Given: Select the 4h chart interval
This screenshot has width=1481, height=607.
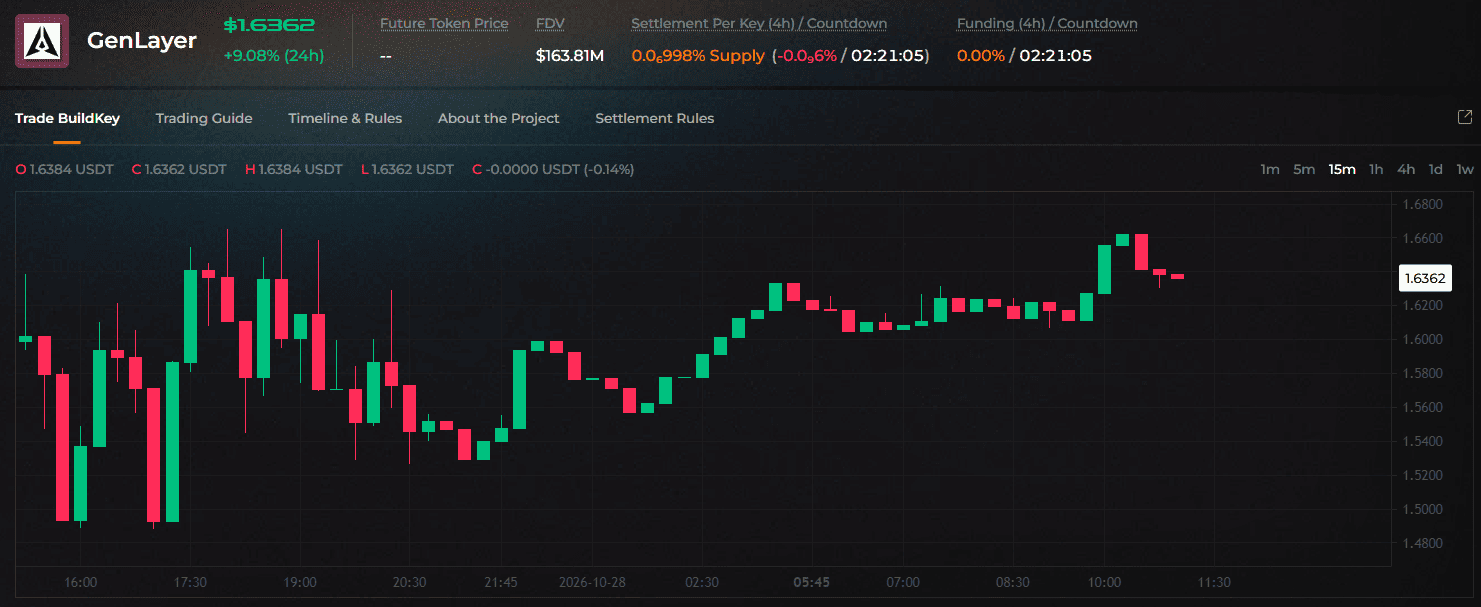Looking at the screenshot, I should [x=1406, y=169].
